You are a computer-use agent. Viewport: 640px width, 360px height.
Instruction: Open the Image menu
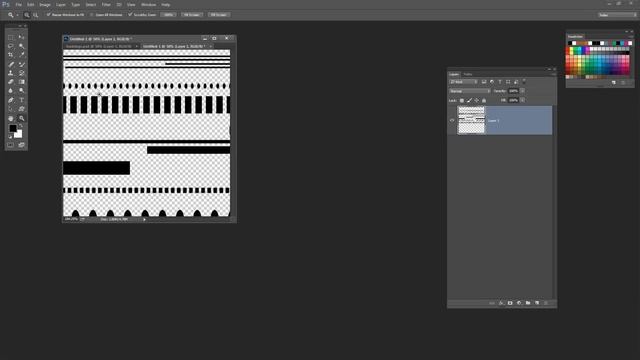[45, 4]
